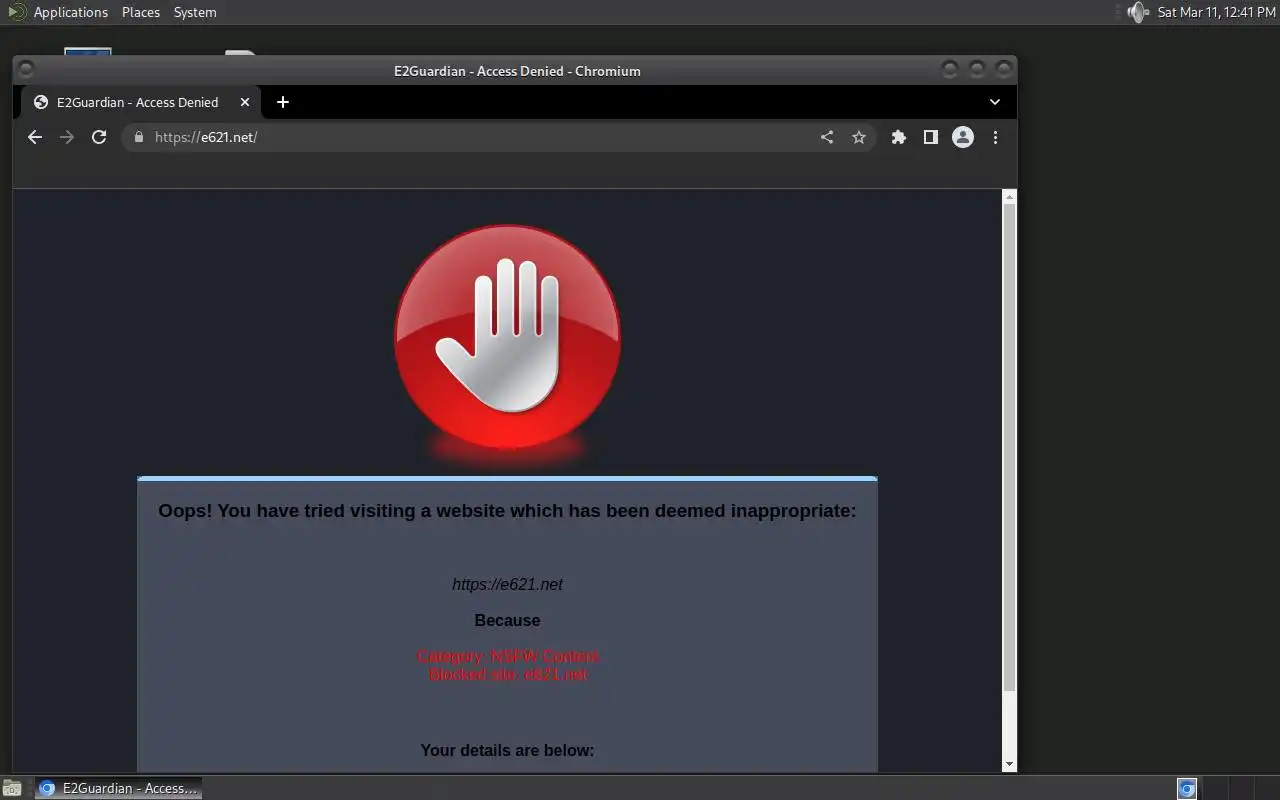Click the Chromium tray icon at bottom right

[1187, 788]
